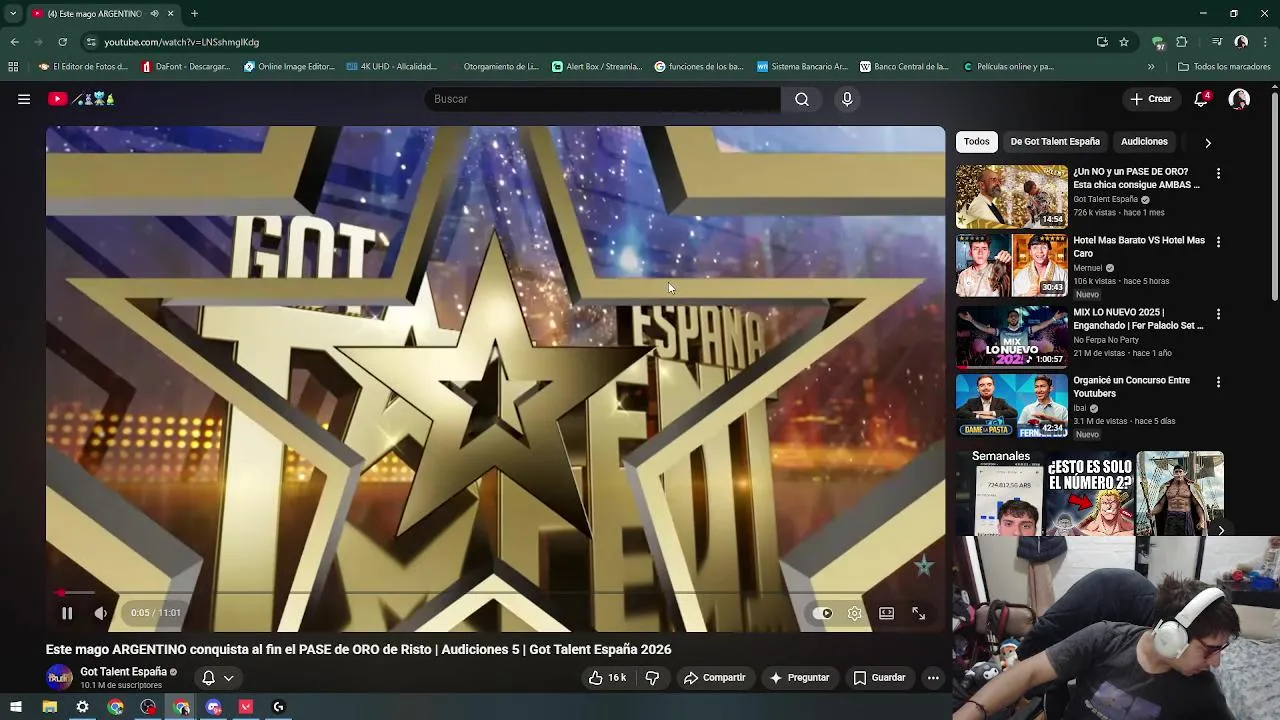
Task: Like the video with 16 k
Action: click(607, 677)
